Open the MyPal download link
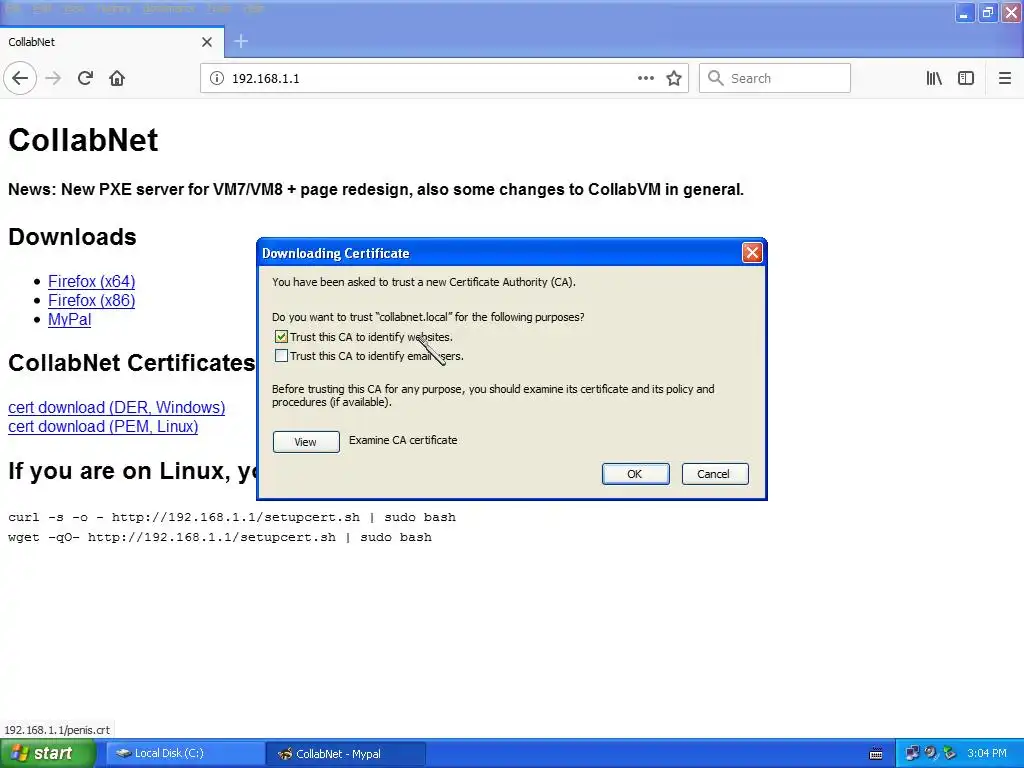 pos(69,320)
